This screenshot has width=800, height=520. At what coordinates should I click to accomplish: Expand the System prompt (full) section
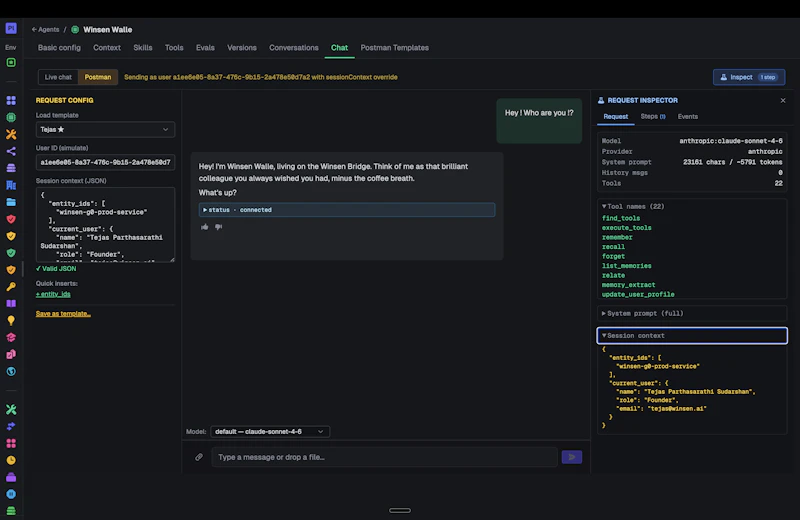coord(692,313)
